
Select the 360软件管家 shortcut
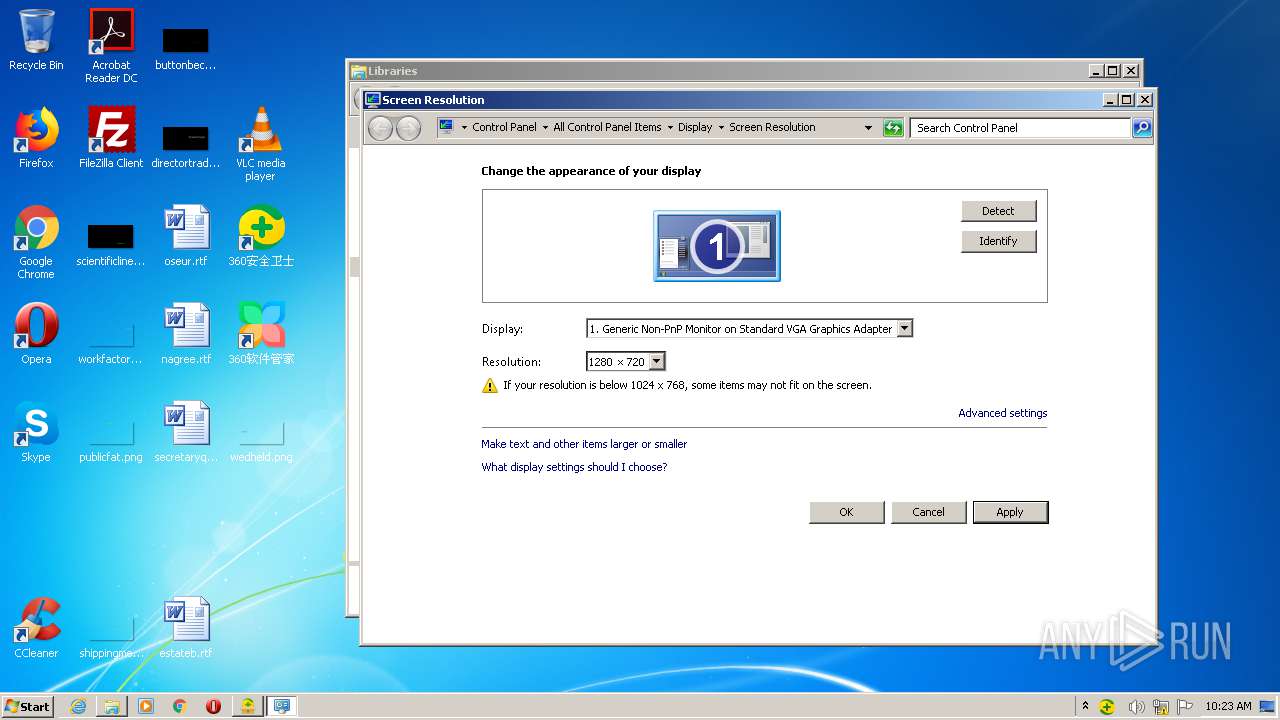[261, 334]
